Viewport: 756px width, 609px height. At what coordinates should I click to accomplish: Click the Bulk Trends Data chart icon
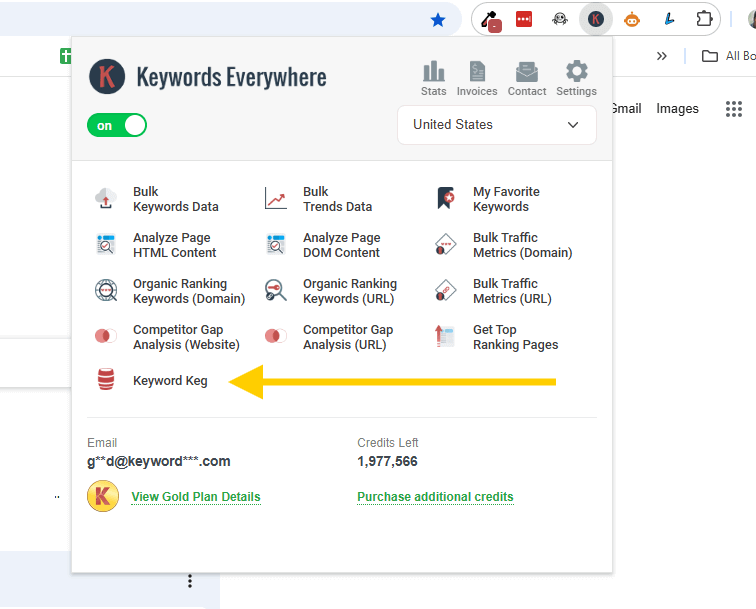click(276, 199)
